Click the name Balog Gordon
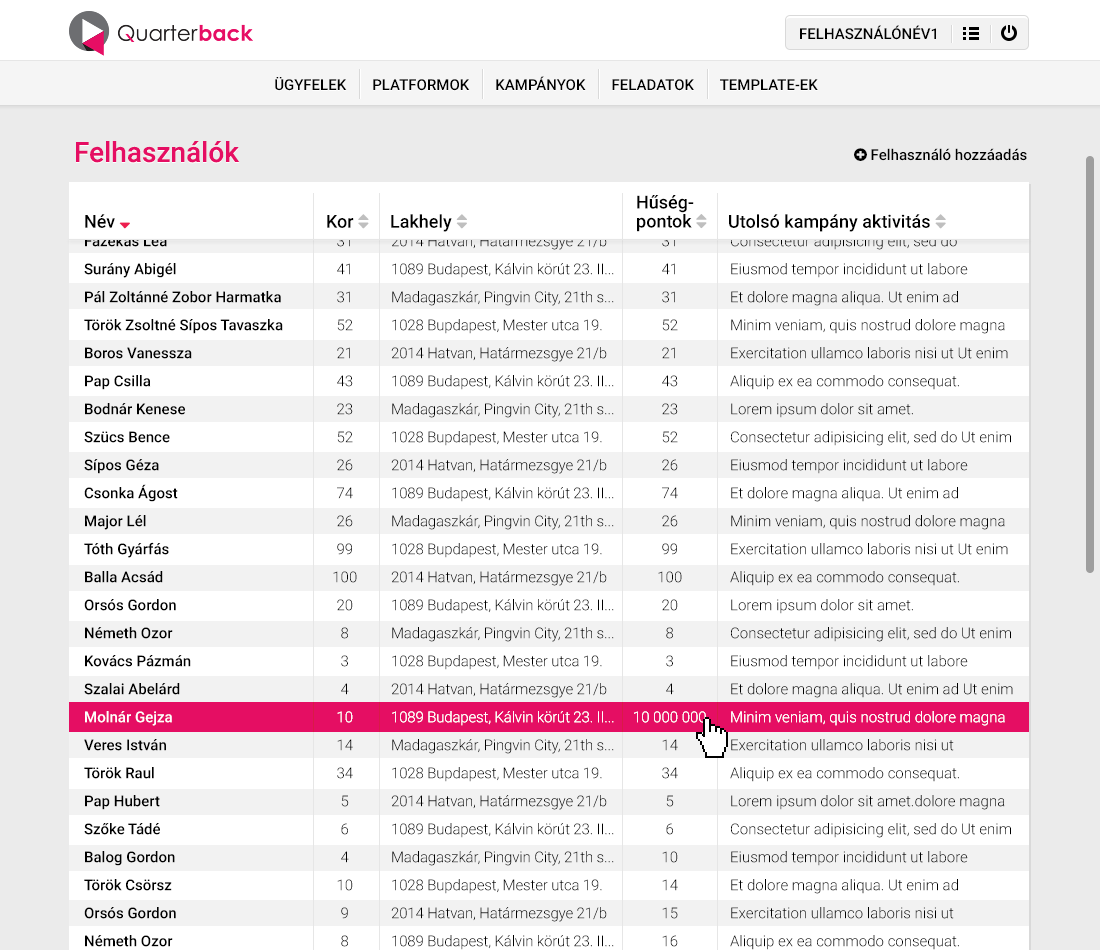 pyautogui.click(x=130, y=858)
